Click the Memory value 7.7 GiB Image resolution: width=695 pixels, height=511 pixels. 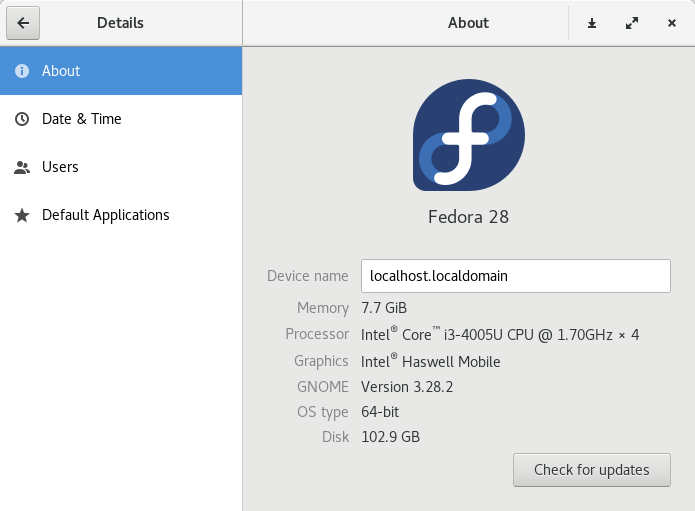coord(384,308)
